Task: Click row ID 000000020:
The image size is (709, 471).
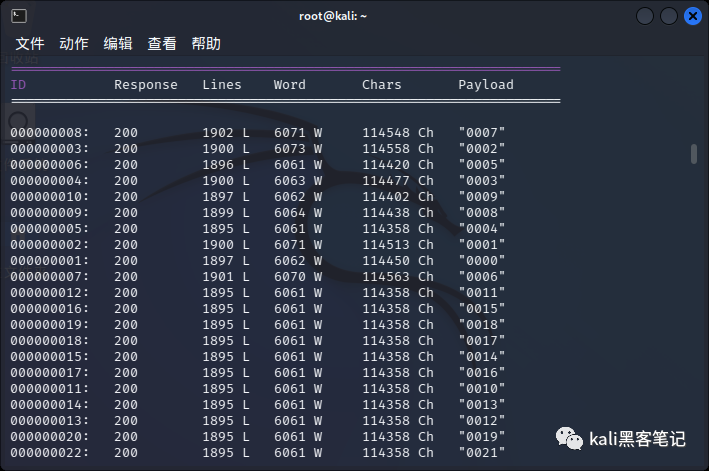Action: pyautogui.click(x=50, y=436)
